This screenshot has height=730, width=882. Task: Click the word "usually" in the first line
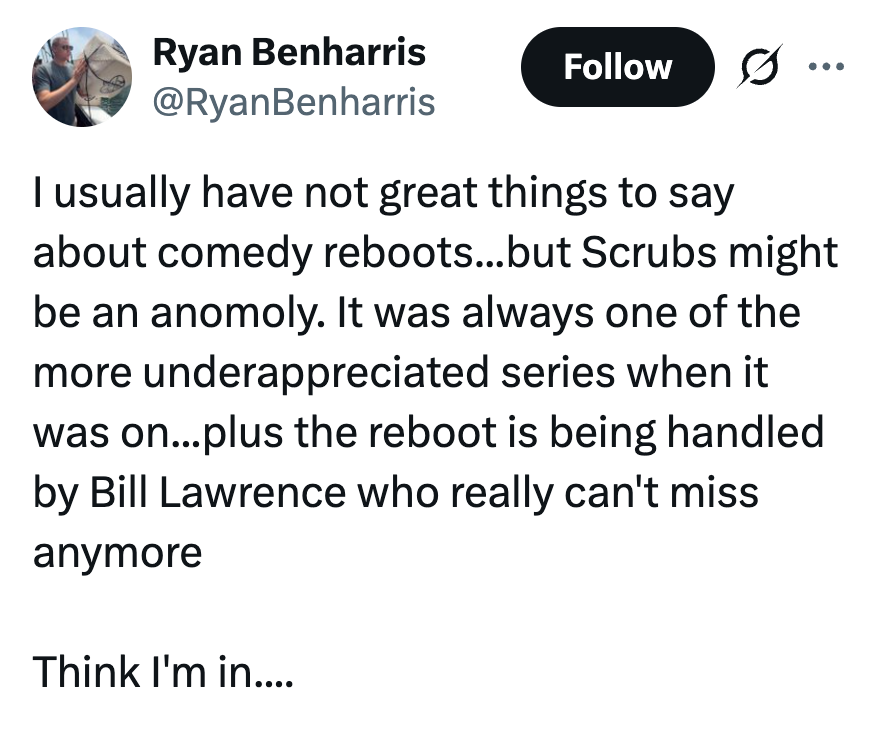click(x=112, y=194)
